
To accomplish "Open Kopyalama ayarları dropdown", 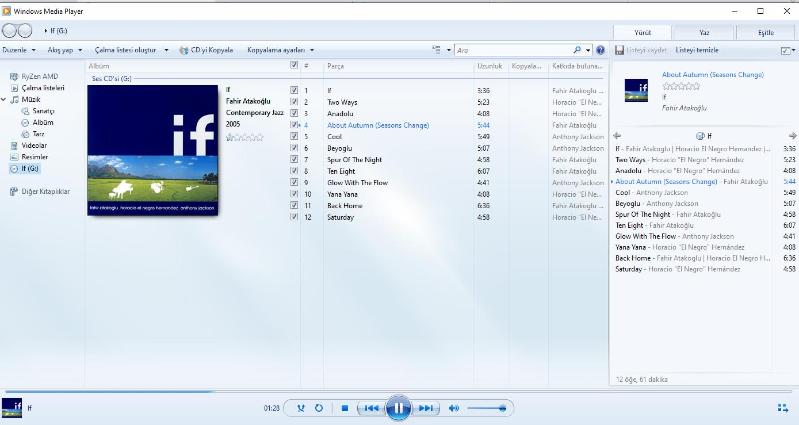I will 281,50.
